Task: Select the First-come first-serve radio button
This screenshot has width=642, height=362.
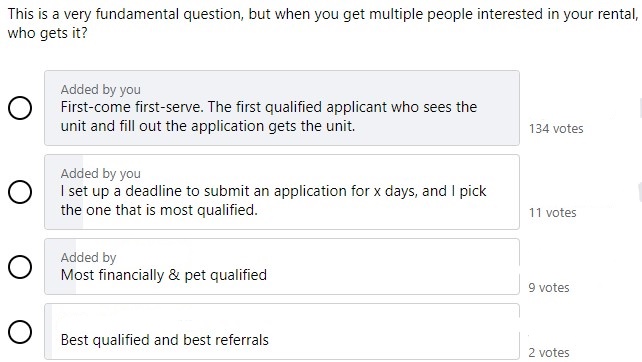Action: pos(20,108)
